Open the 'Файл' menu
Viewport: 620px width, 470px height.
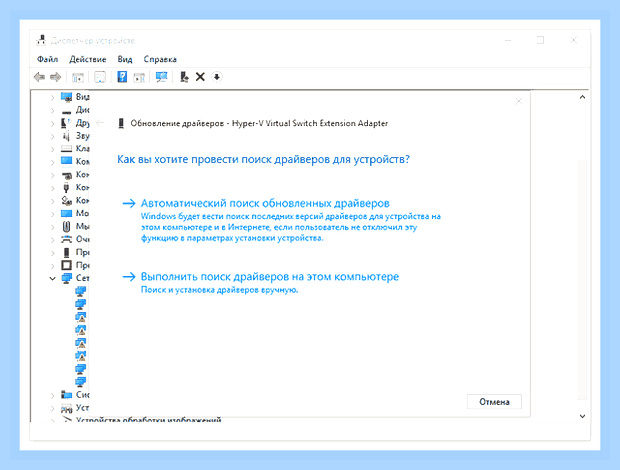47,59
